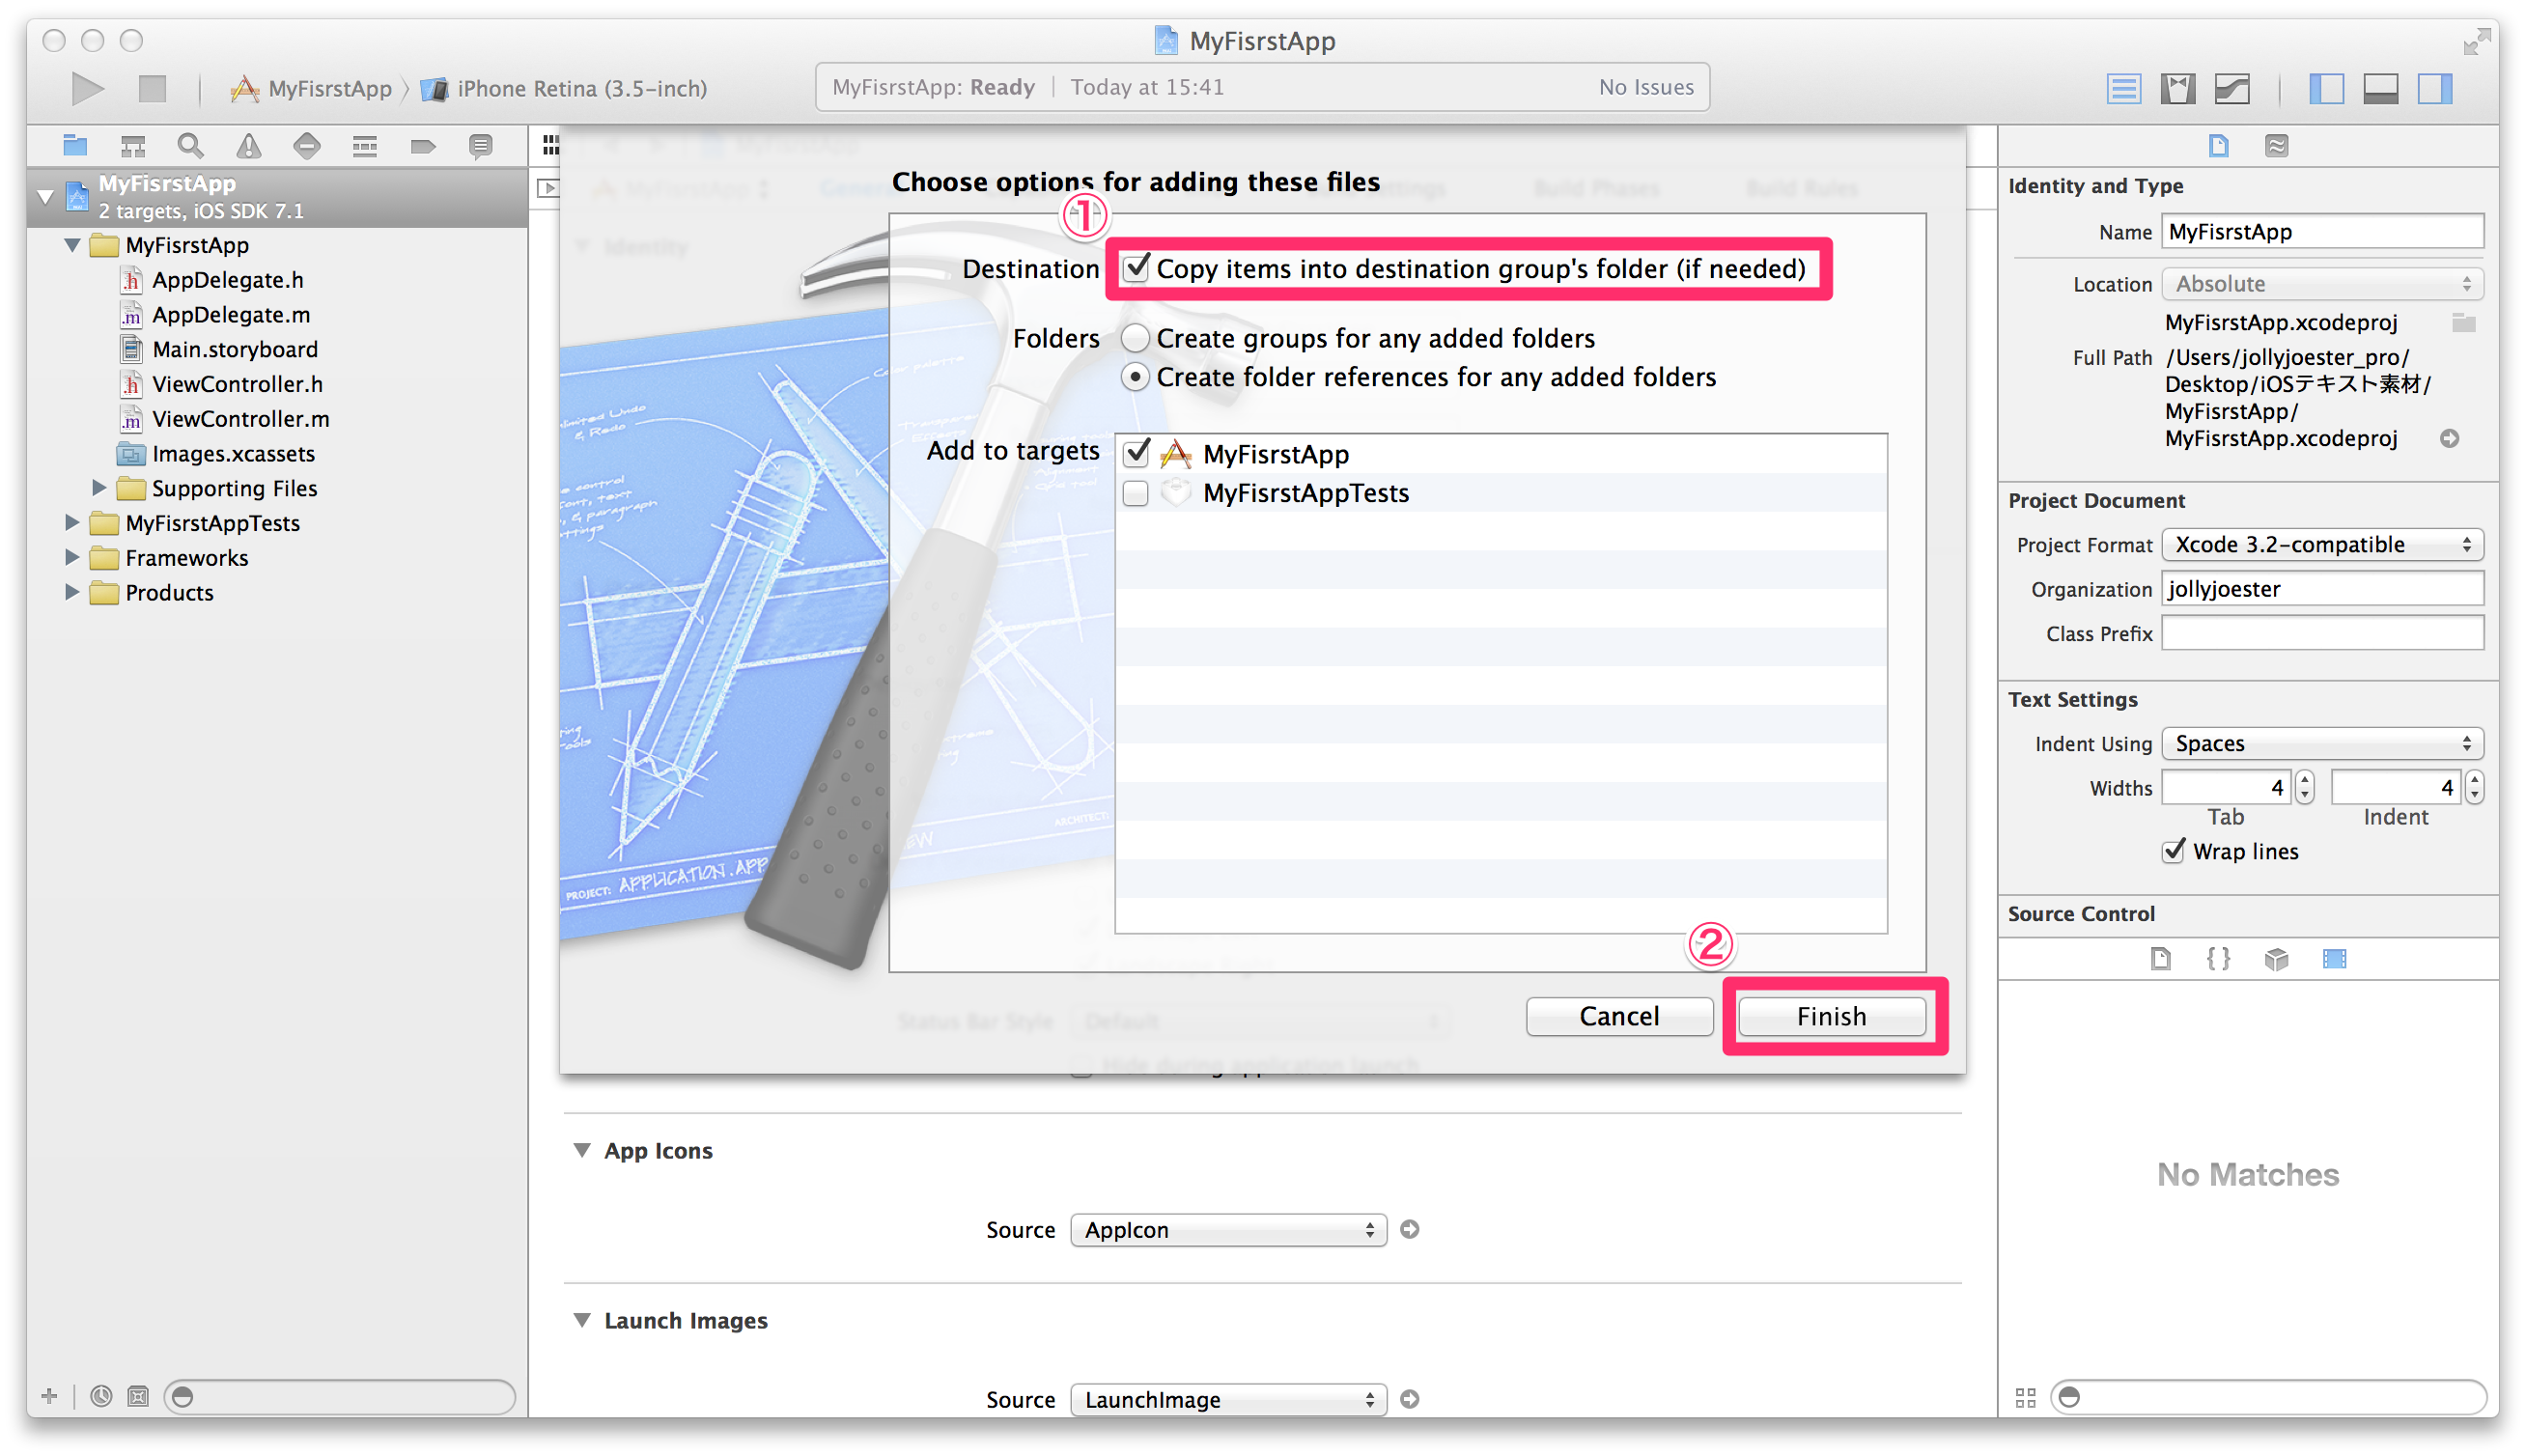Click the Finish button
The width and height of the screenshot is (2526, 1456).
click(1831, 1016)
